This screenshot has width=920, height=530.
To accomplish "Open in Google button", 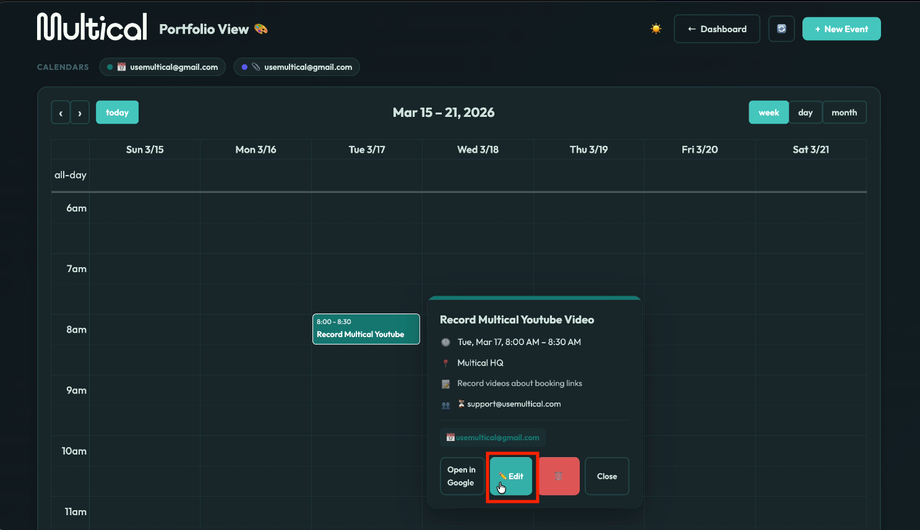I will click(x=462, y=476).
